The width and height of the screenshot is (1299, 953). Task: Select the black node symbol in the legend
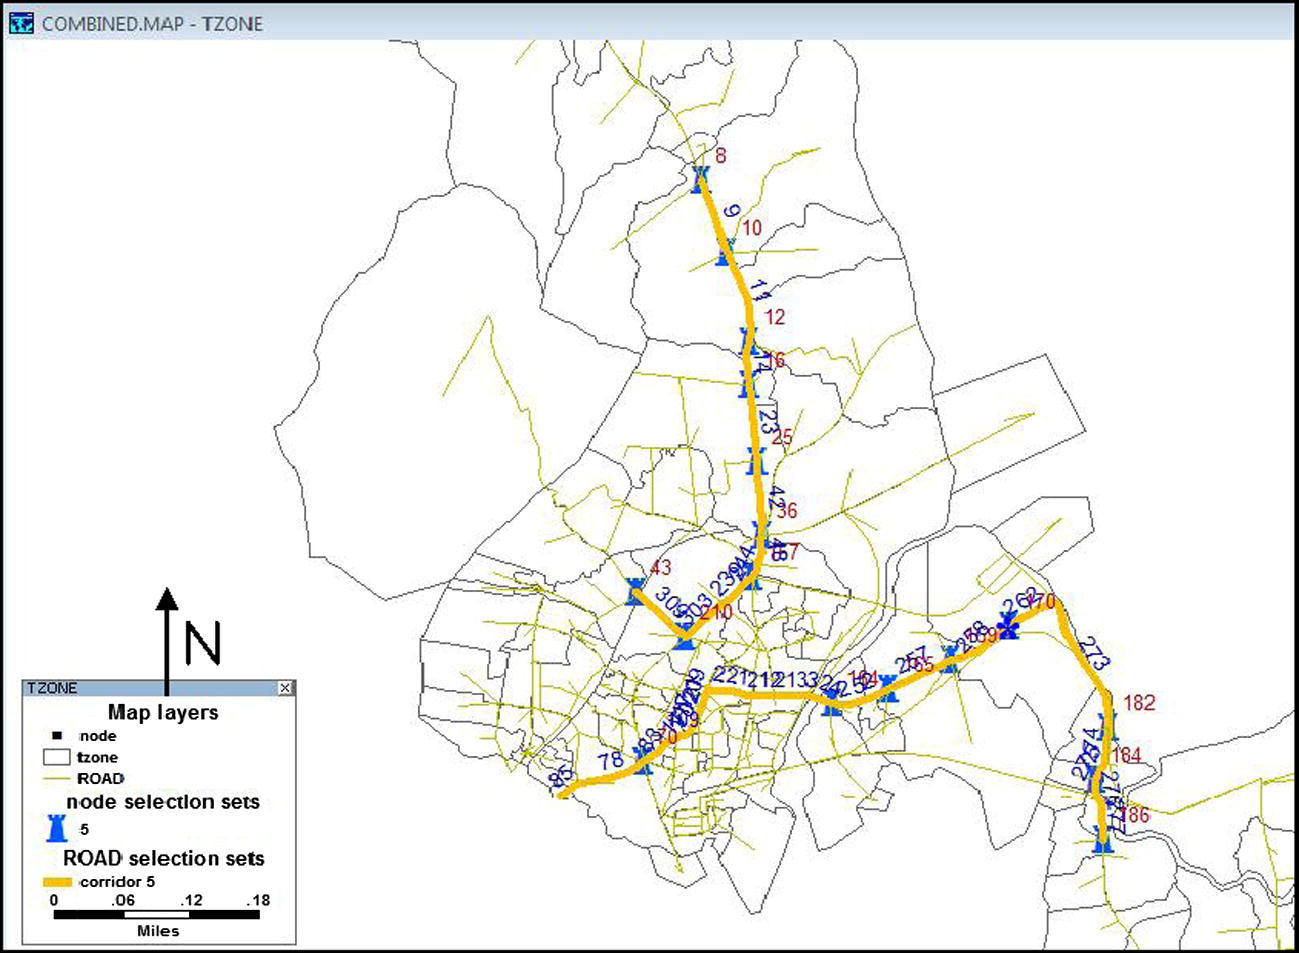click(x=56, y=736)
